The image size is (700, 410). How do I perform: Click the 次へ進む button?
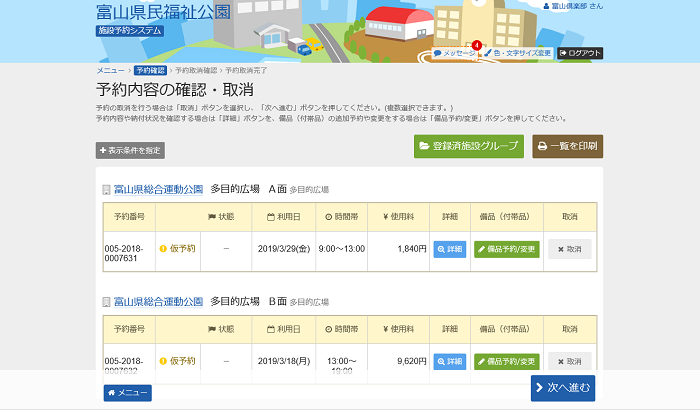click(563, 388)
